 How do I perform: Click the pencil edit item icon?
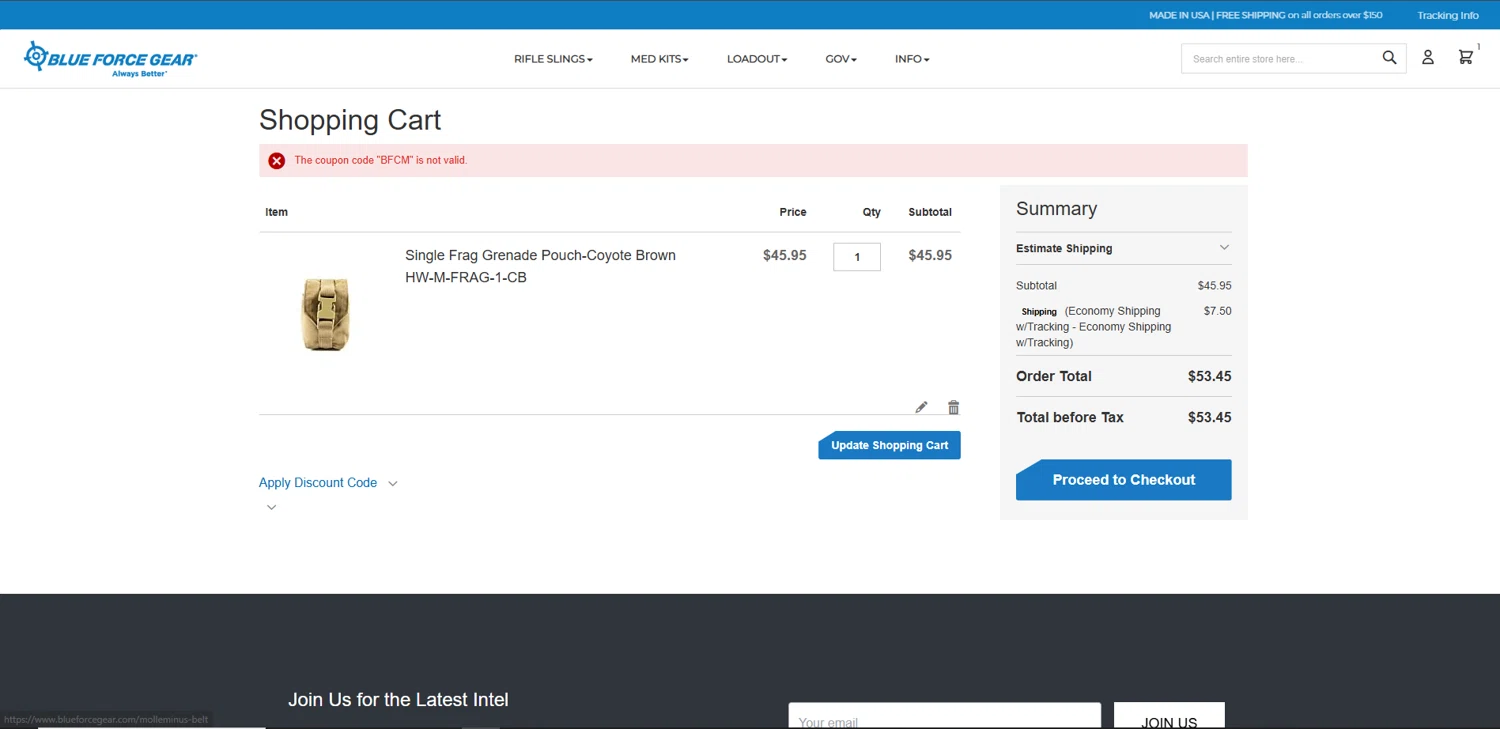921,407
